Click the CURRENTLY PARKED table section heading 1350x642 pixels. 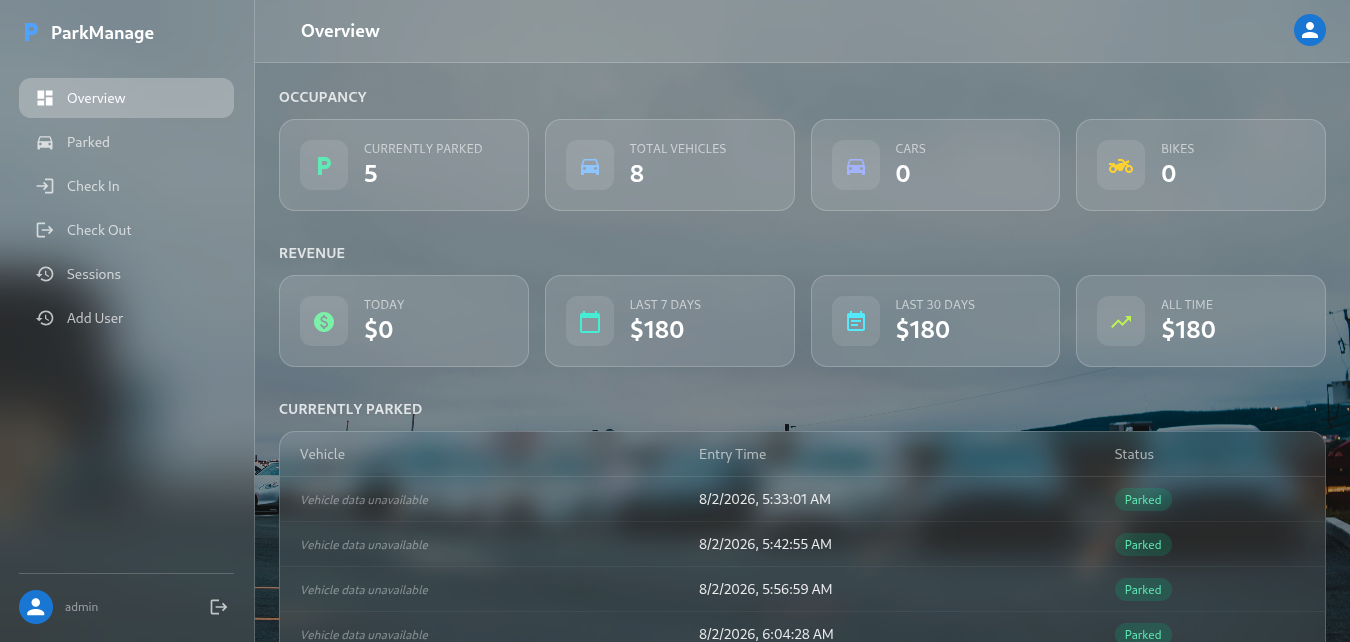350,409
